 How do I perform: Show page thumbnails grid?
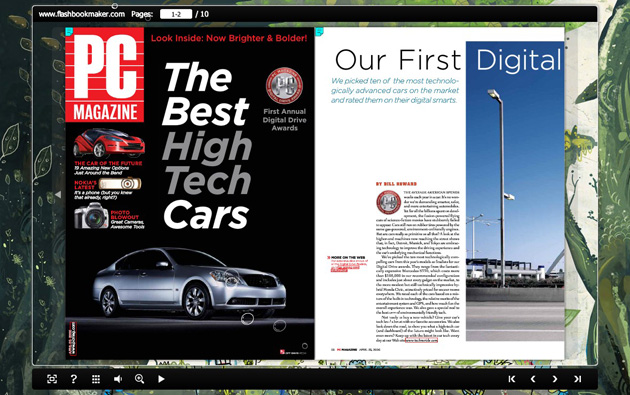[96, 379]
